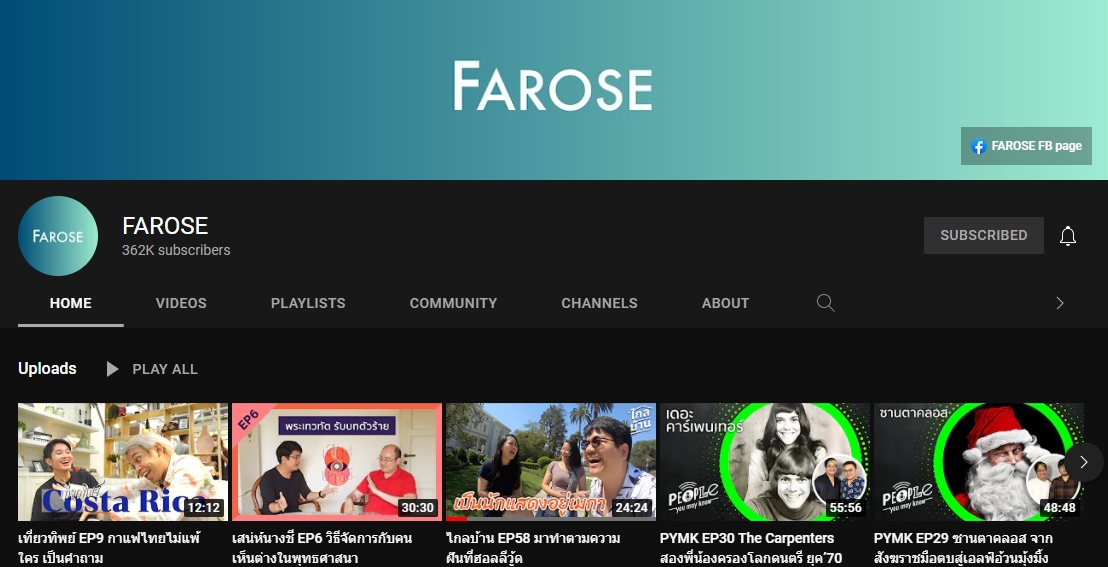Viewport: 1108px width, 567px height.
Task: Open the PLAYLISTS tab
Action: point(308,303)
